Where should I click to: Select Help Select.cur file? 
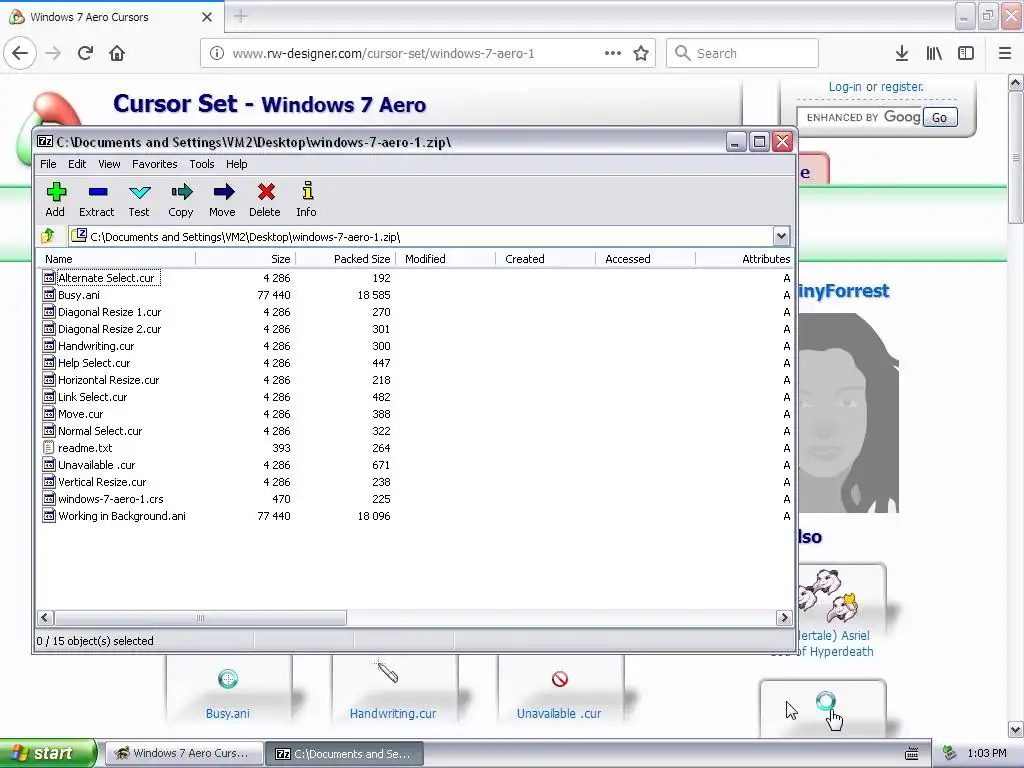(x=94, y=362)
